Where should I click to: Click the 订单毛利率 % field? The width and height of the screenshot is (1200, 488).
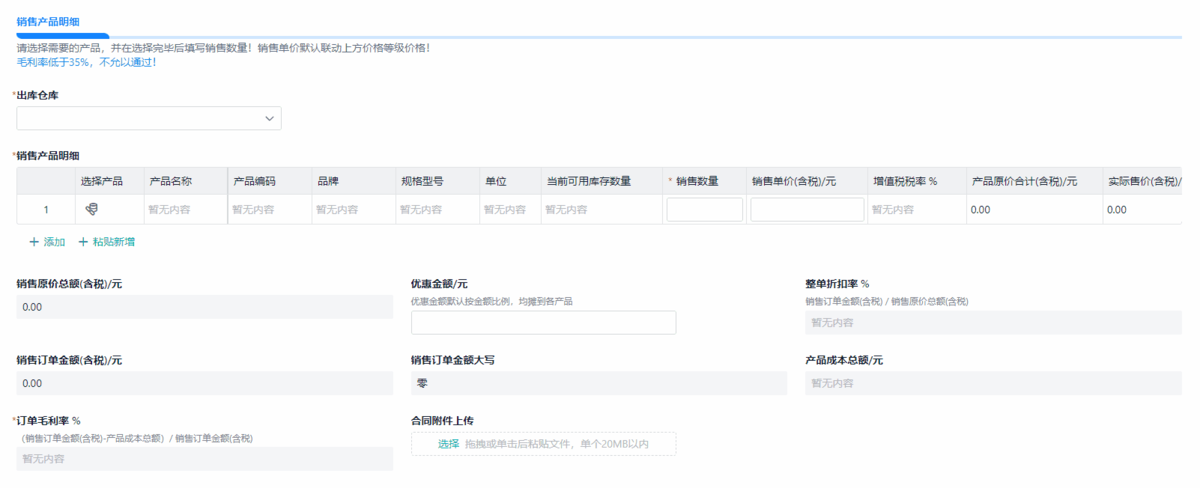[x=204, y=459]
